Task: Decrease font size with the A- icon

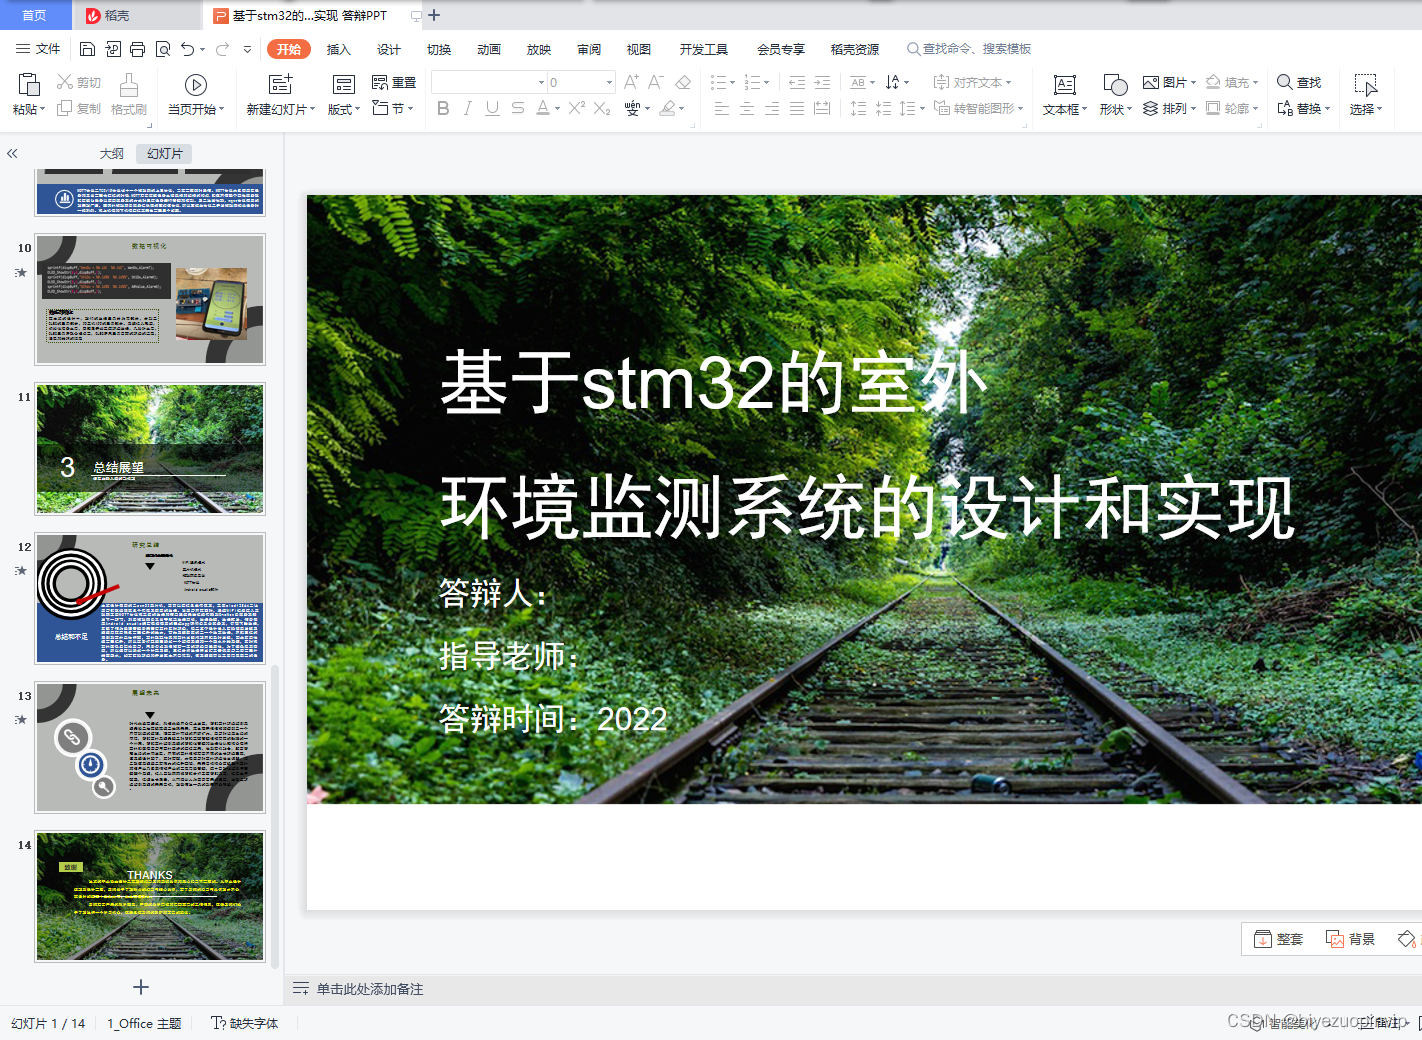Action: pos(656,82)
